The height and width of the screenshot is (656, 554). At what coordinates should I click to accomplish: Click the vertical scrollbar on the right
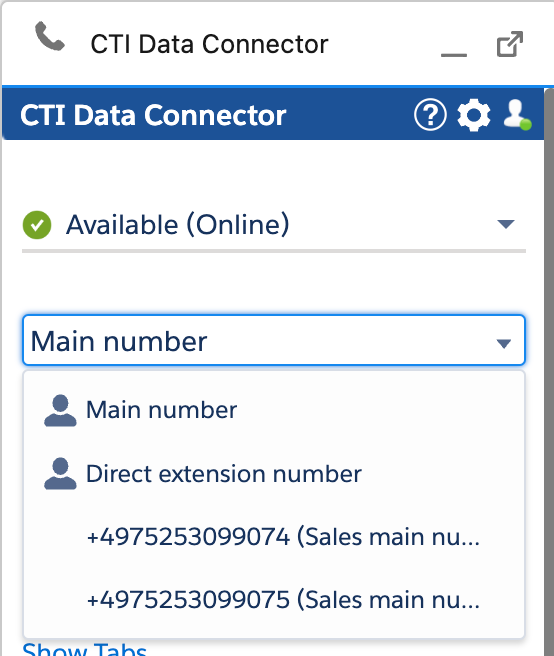click(x=549, y=372)
